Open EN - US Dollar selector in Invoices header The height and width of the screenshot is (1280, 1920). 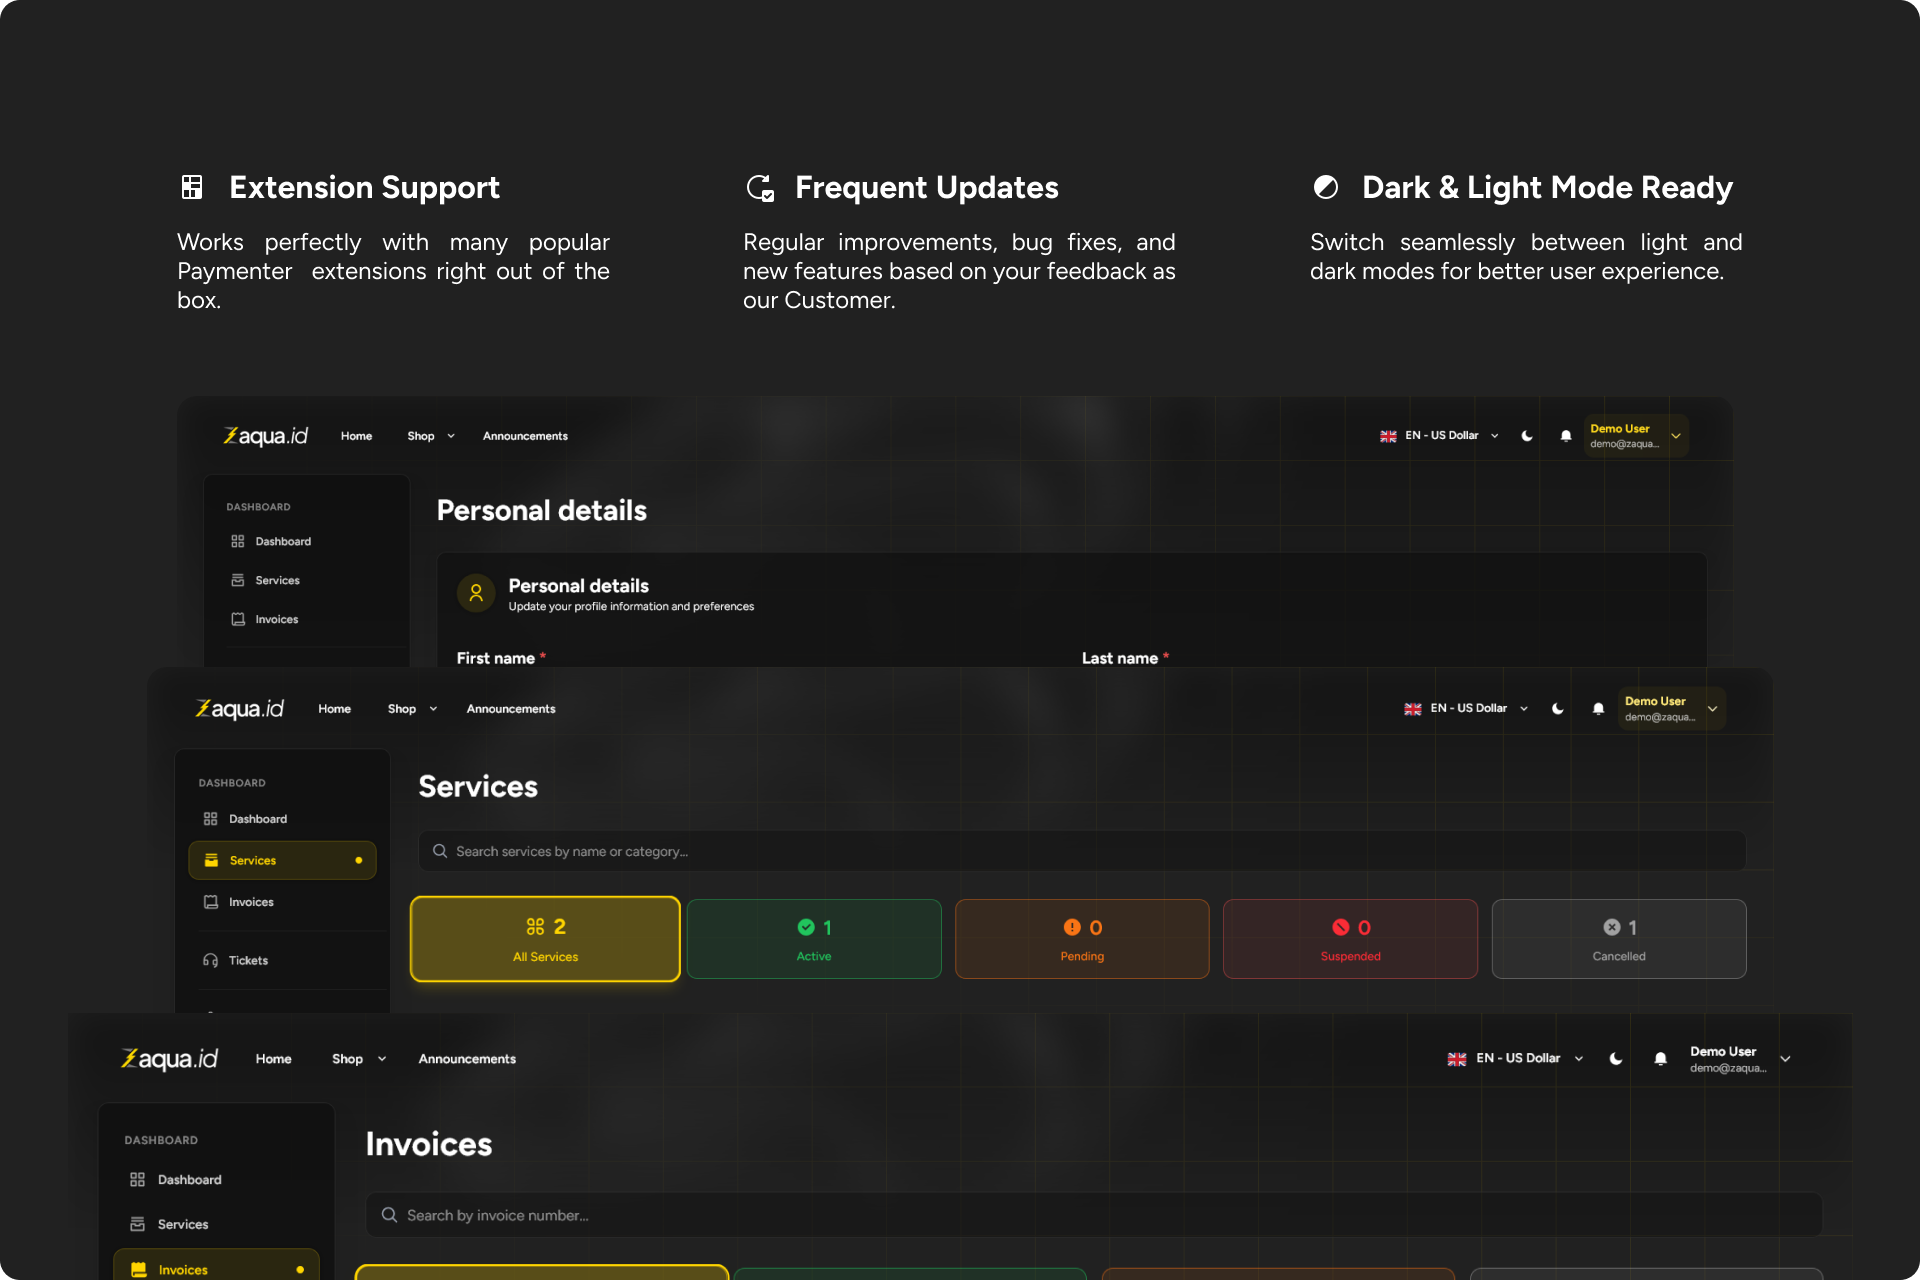tap(1516, 1058)
